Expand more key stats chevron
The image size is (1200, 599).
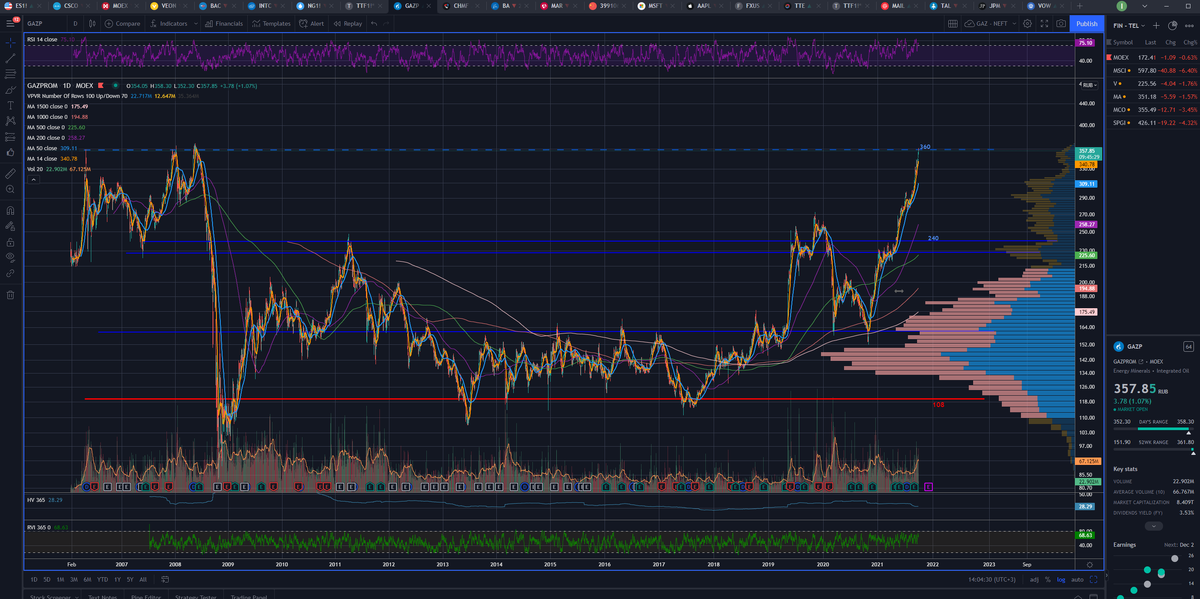coord(1154,525)
